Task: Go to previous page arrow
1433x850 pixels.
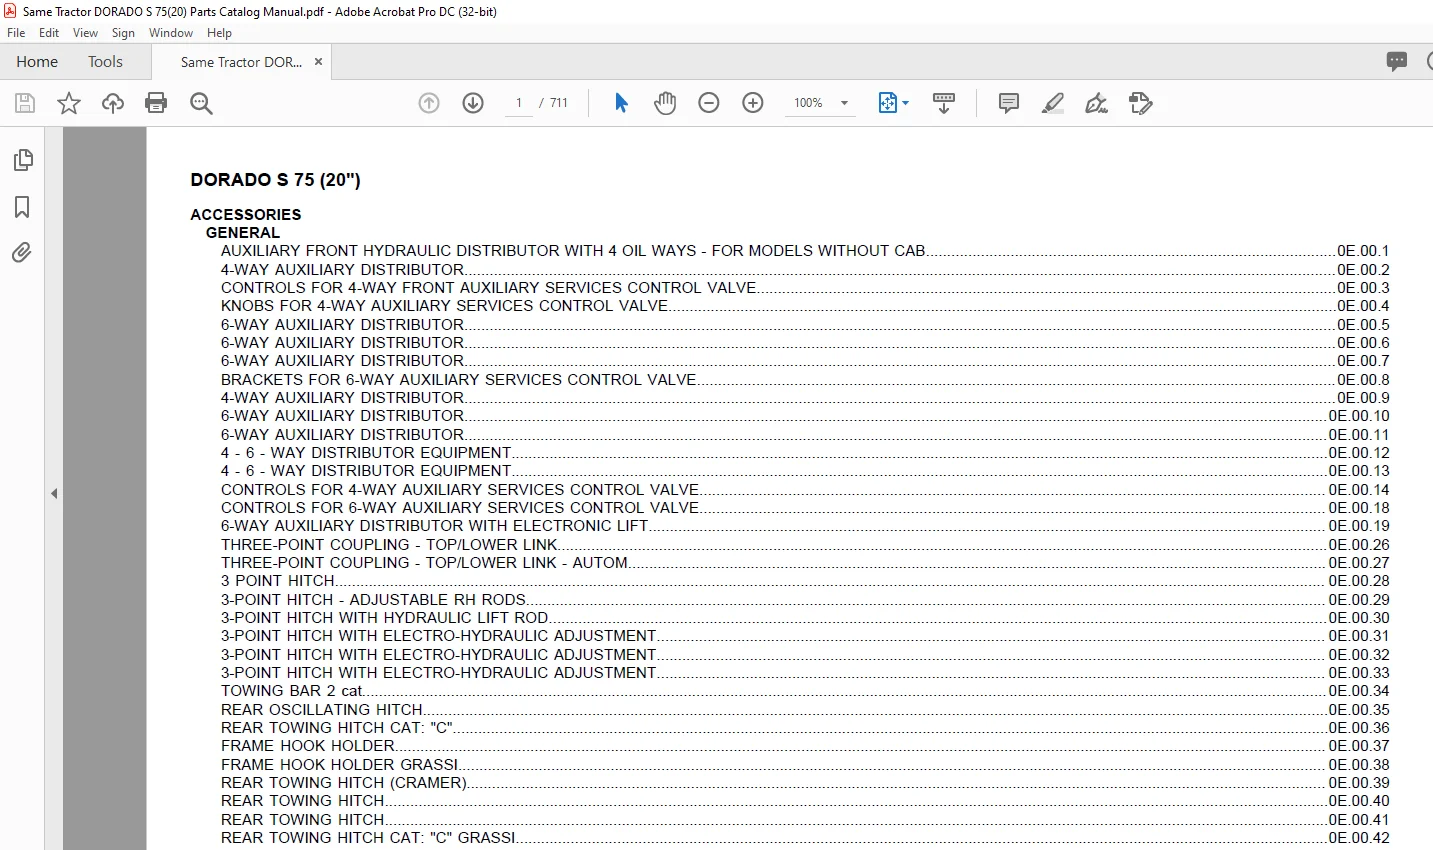Action: (x=429, y=103)
